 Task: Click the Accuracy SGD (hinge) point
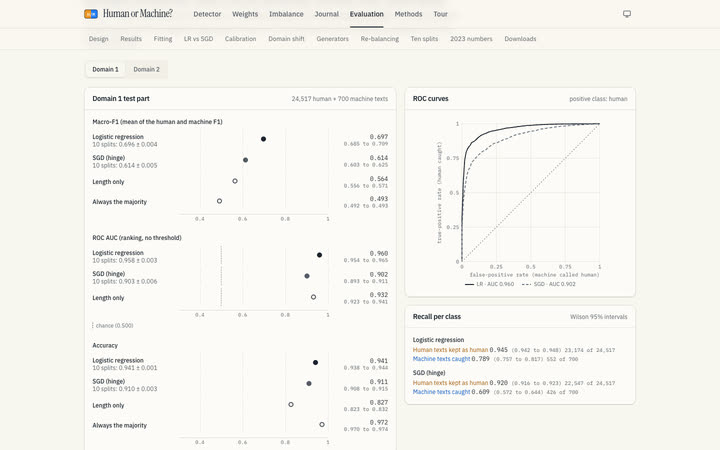pyautogui.click(x=309, y=383)
